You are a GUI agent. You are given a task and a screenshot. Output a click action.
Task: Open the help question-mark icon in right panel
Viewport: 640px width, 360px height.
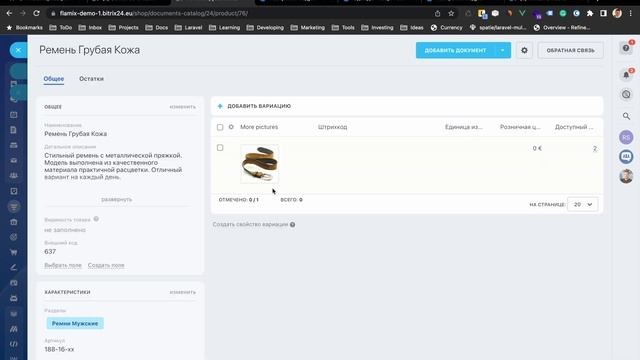(x=626, y=48)
